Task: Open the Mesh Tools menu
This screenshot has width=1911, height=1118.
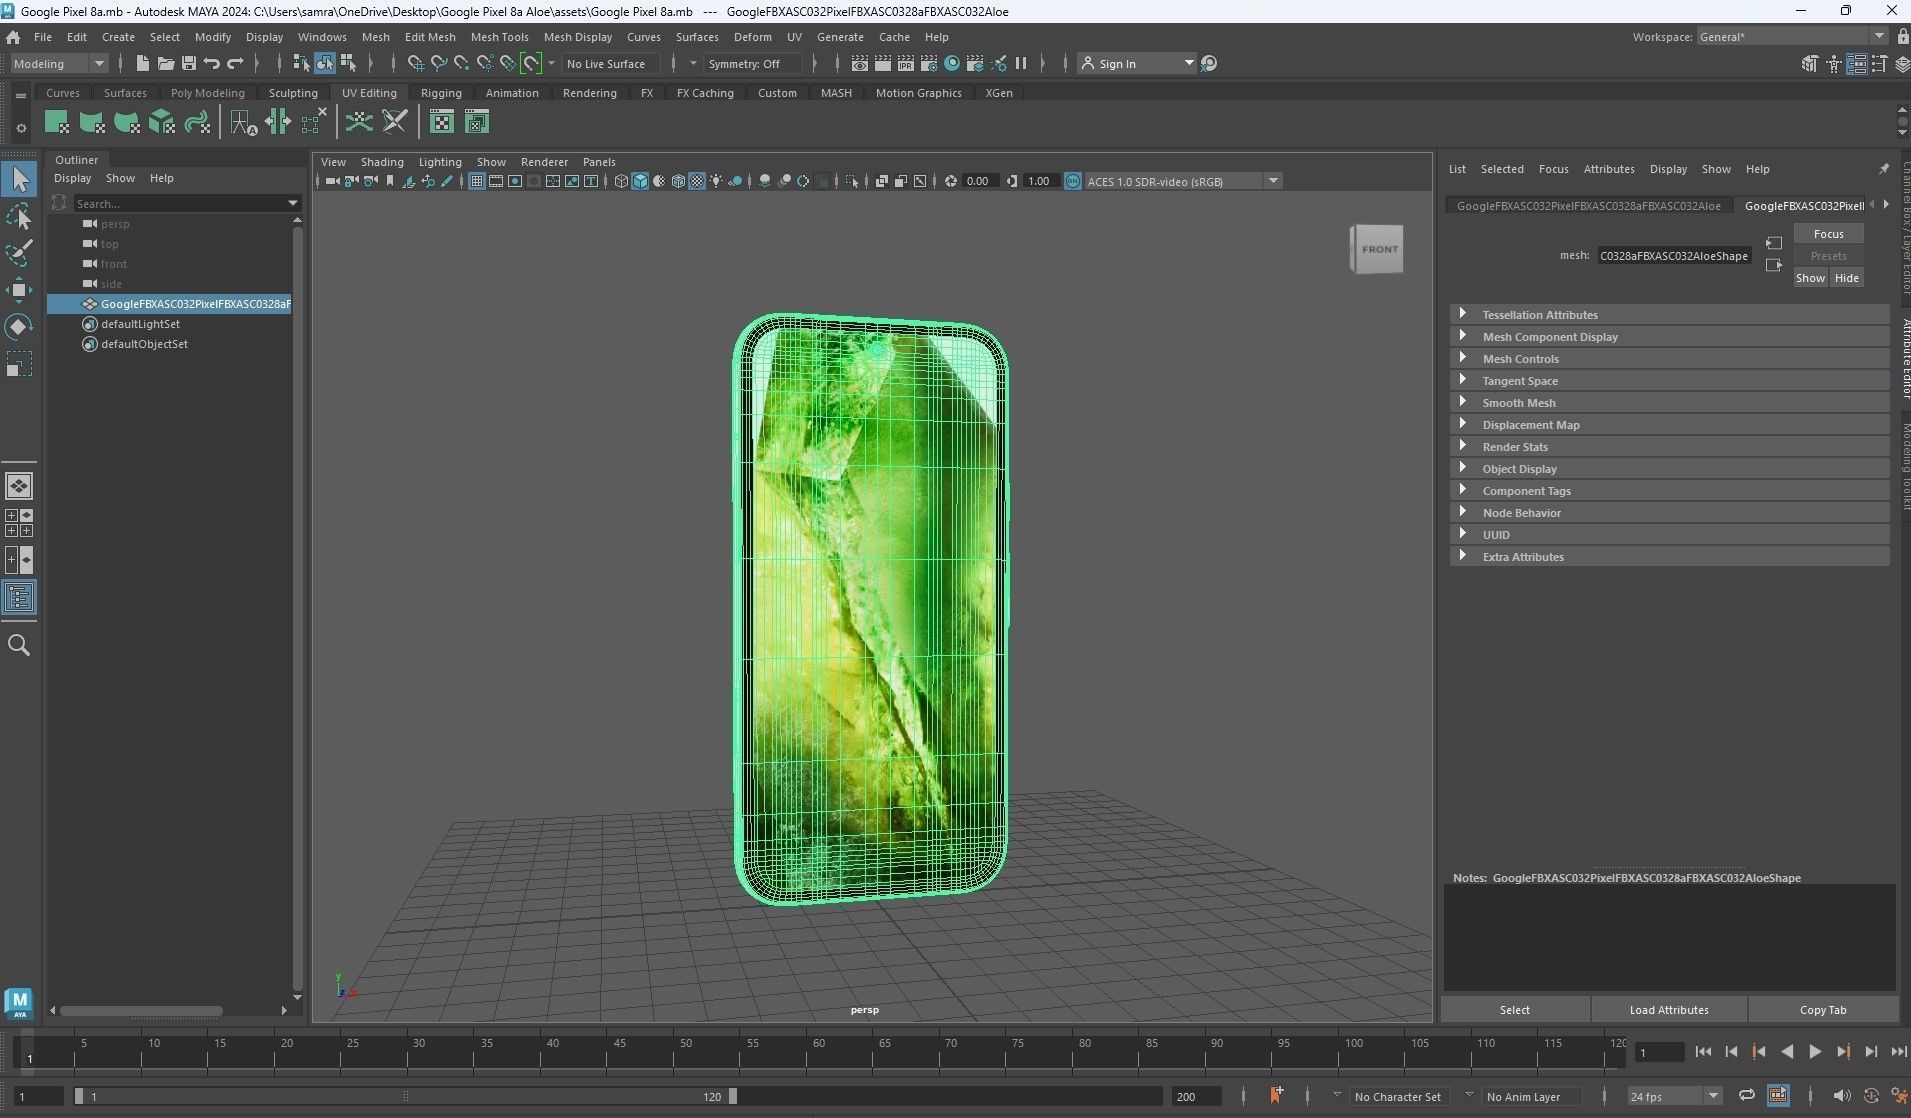Action: pos(499,37)
